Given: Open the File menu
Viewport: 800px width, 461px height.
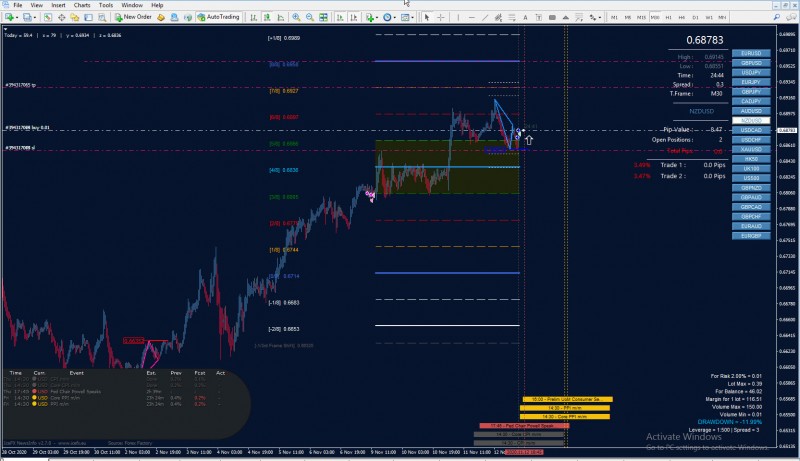Looking at the screenshot, I should tap(18, 5).
